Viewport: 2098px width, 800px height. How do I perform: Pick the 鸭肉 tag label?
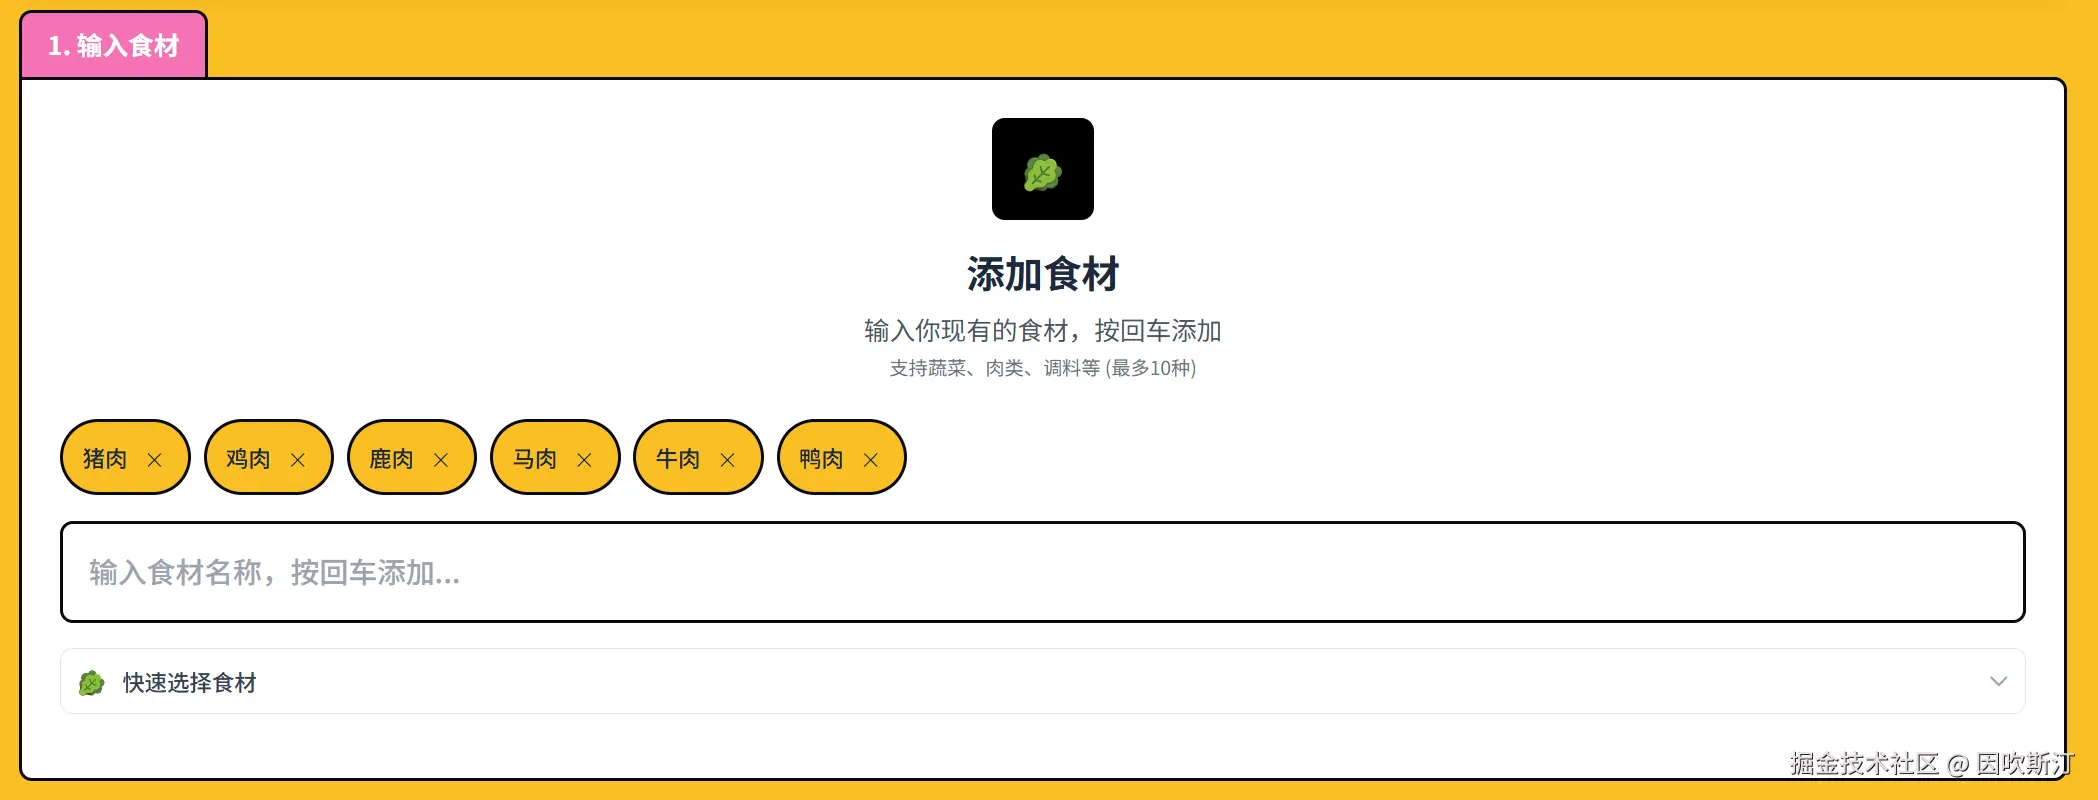coord(821,459)
